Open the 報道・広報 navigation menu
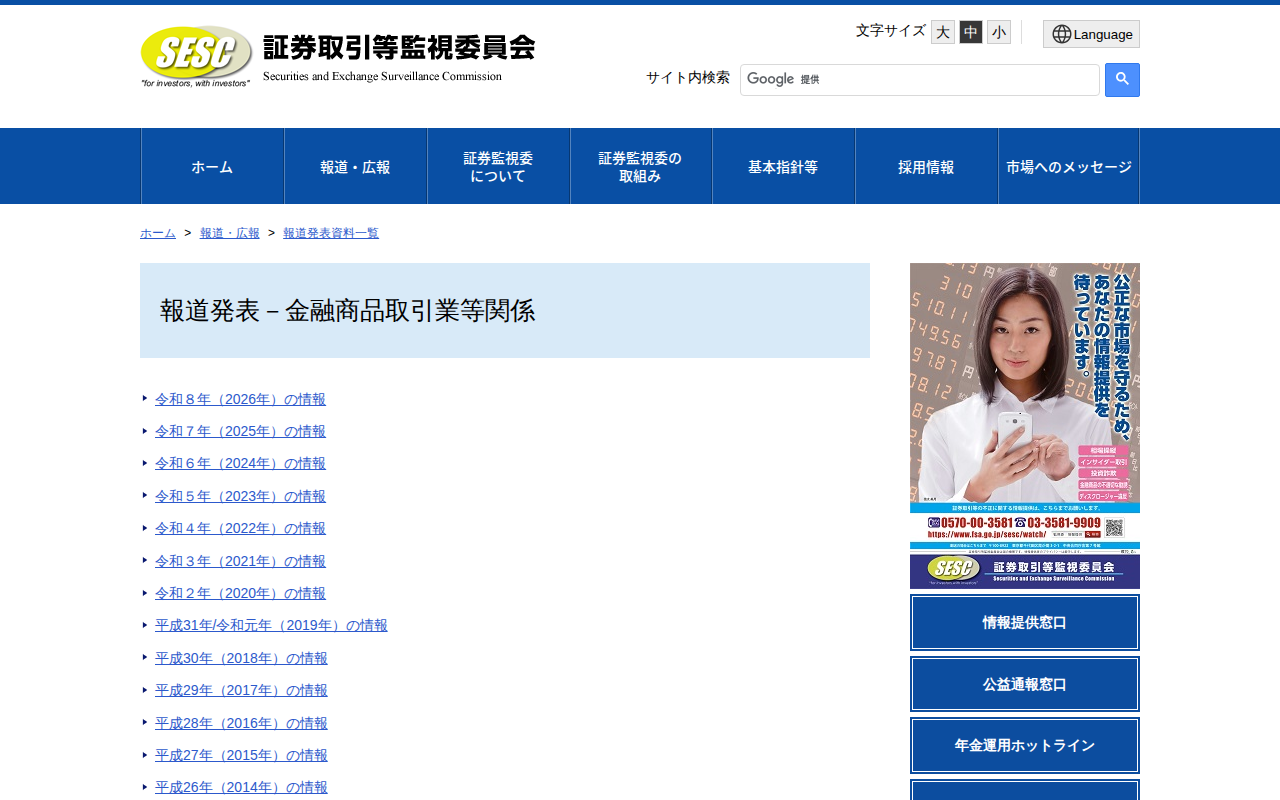This screenshot has width=1280, height=800. point(355,166)
